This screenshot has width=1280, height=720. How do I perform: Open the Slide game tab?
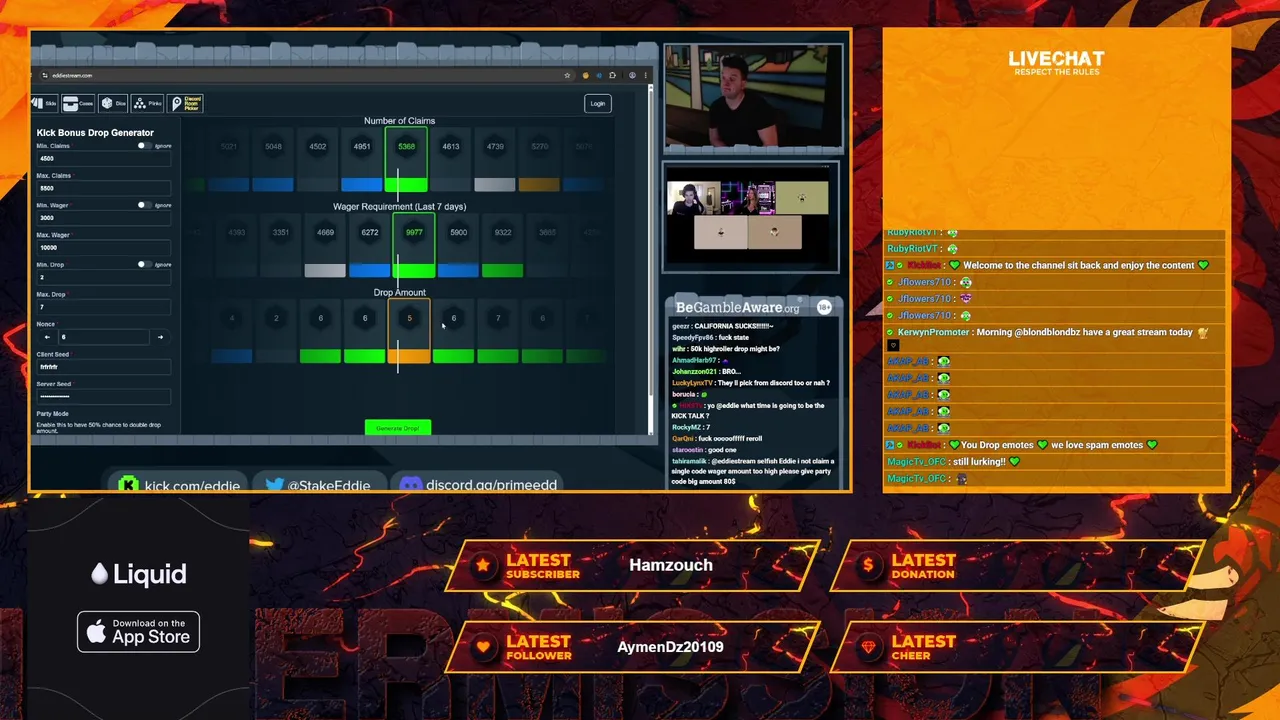[46, 103]
